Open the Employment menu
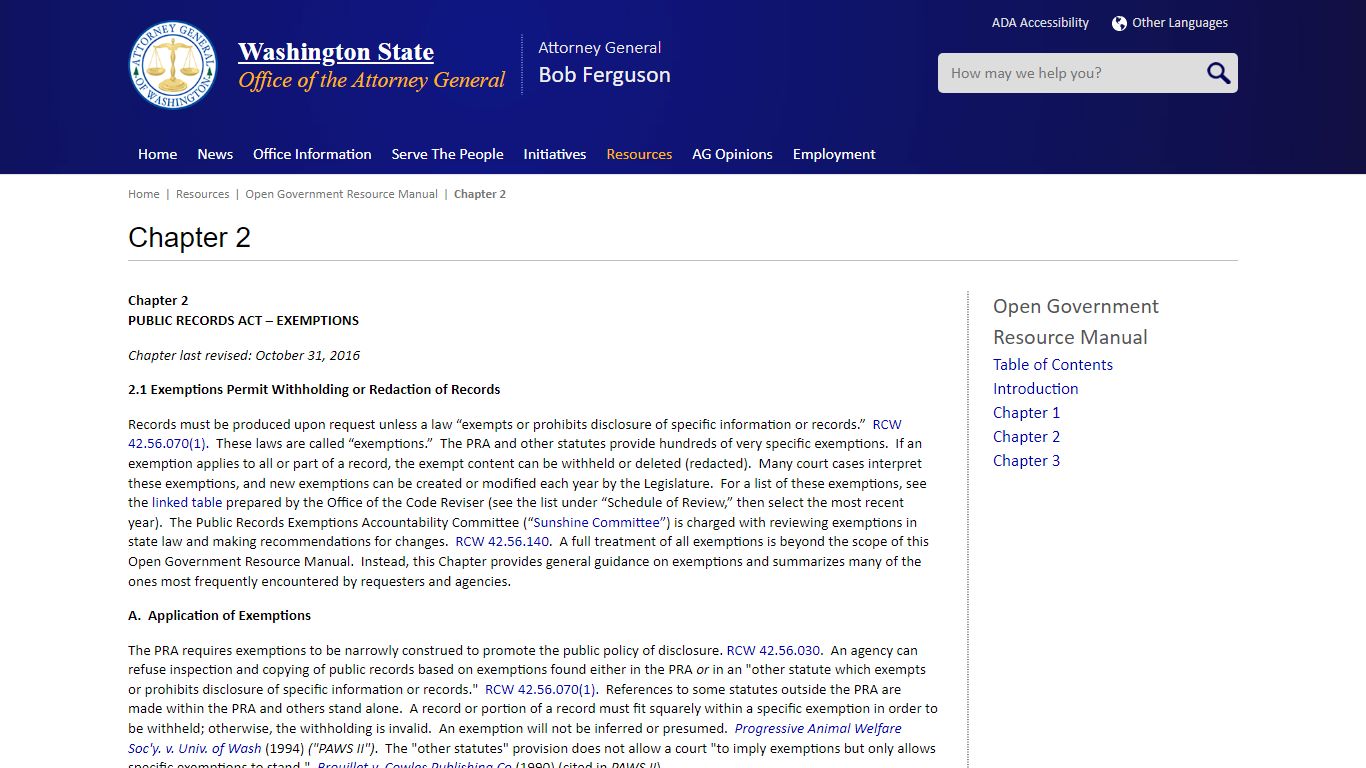The image size is (1366, 768). coord(834,154)
